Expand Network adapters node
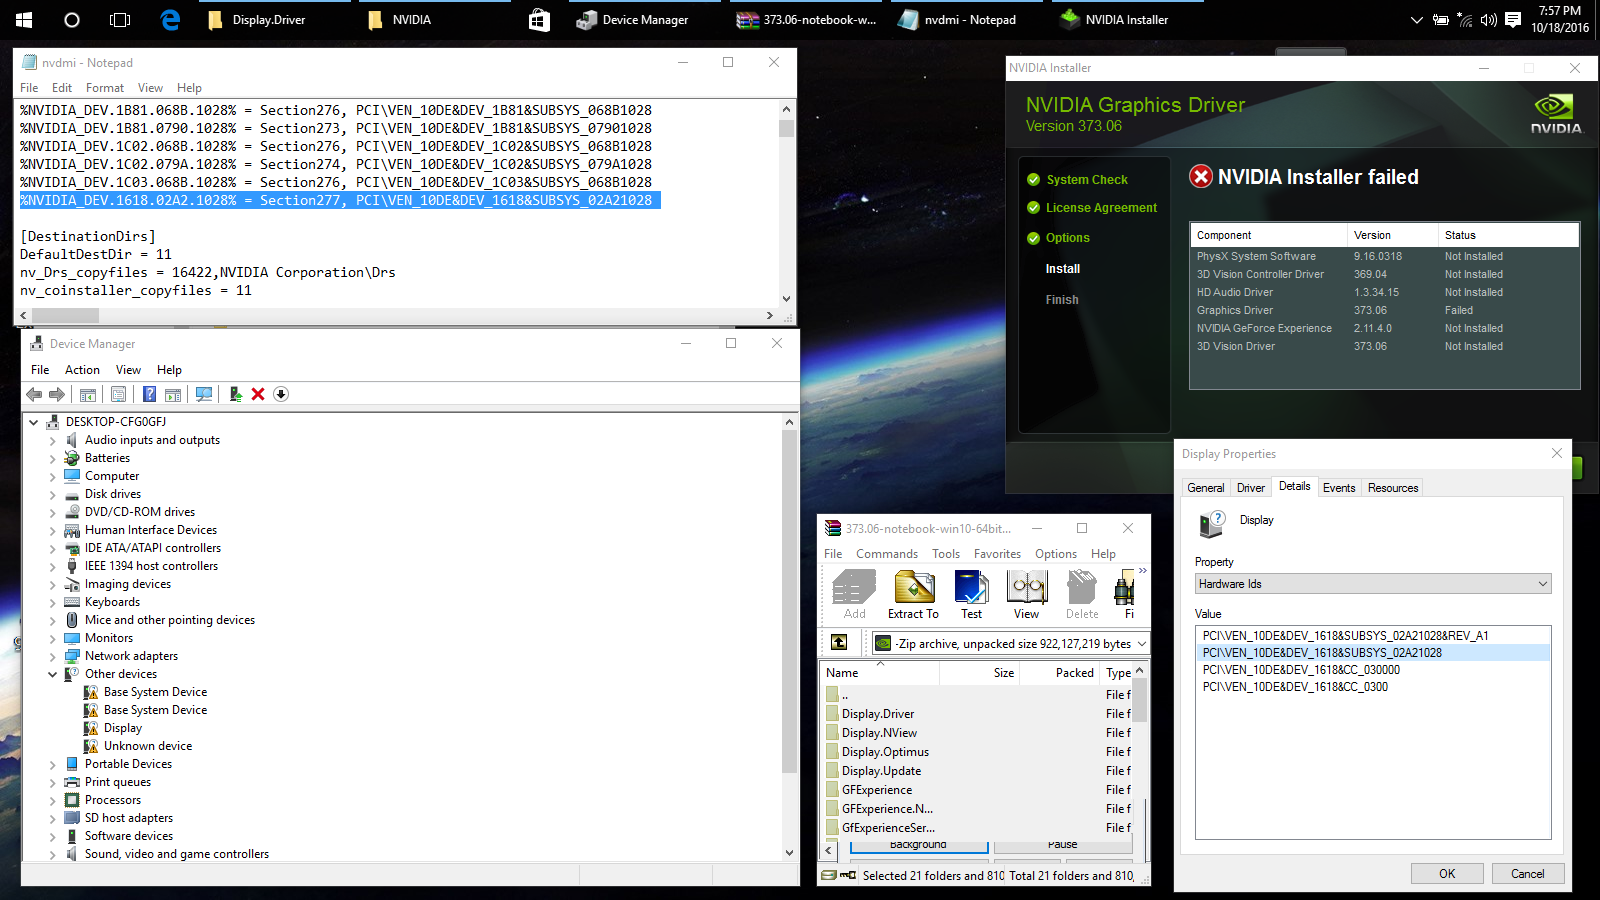Viewport: 1600px width, 900px height. tap(52, 656)
